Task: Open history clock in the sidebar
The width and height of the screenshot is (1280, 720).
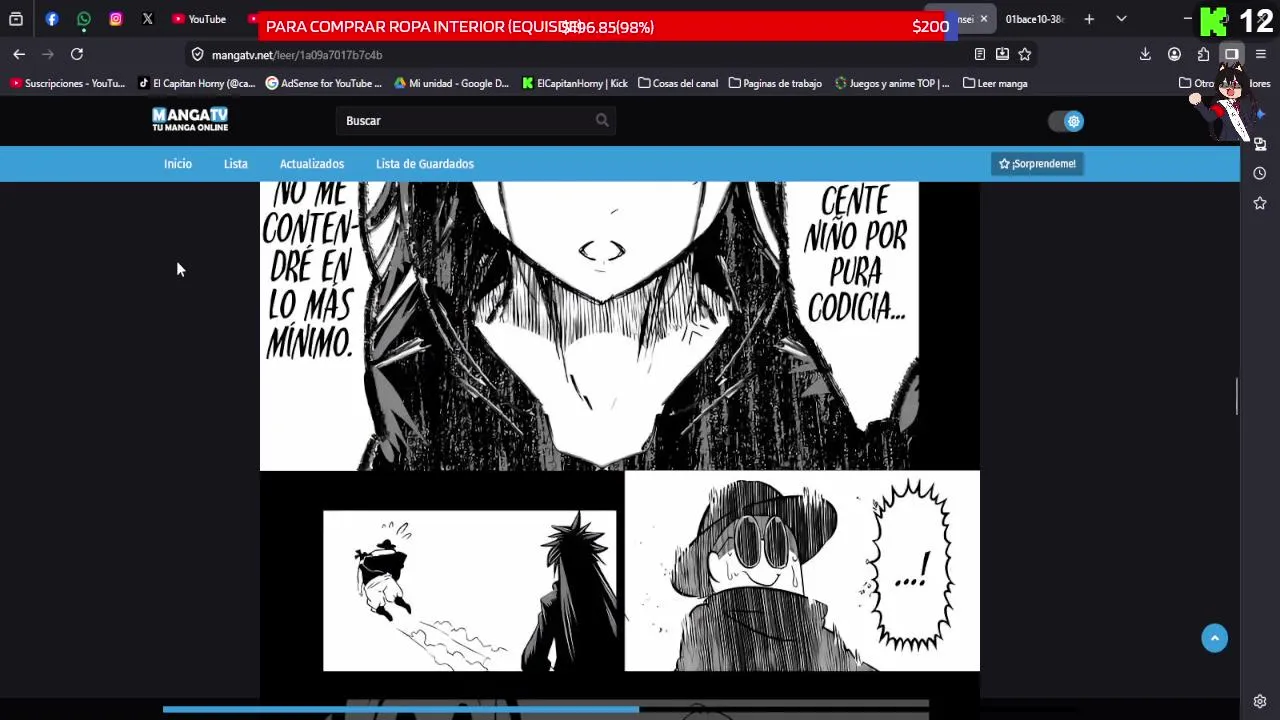Action: point(1260,173)
